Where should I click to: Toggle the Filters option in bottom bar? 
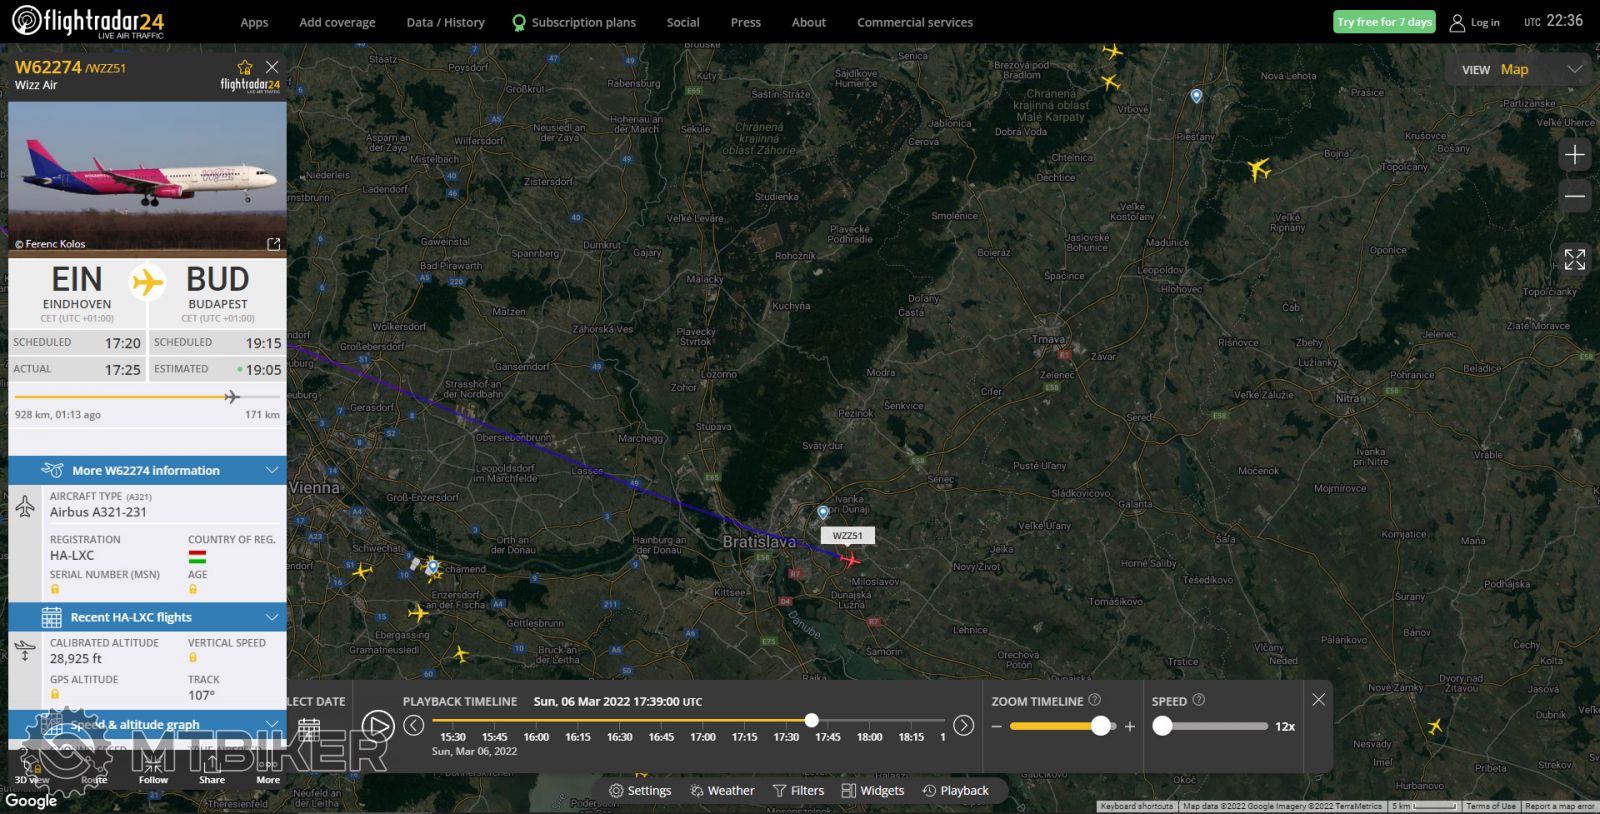798,791
